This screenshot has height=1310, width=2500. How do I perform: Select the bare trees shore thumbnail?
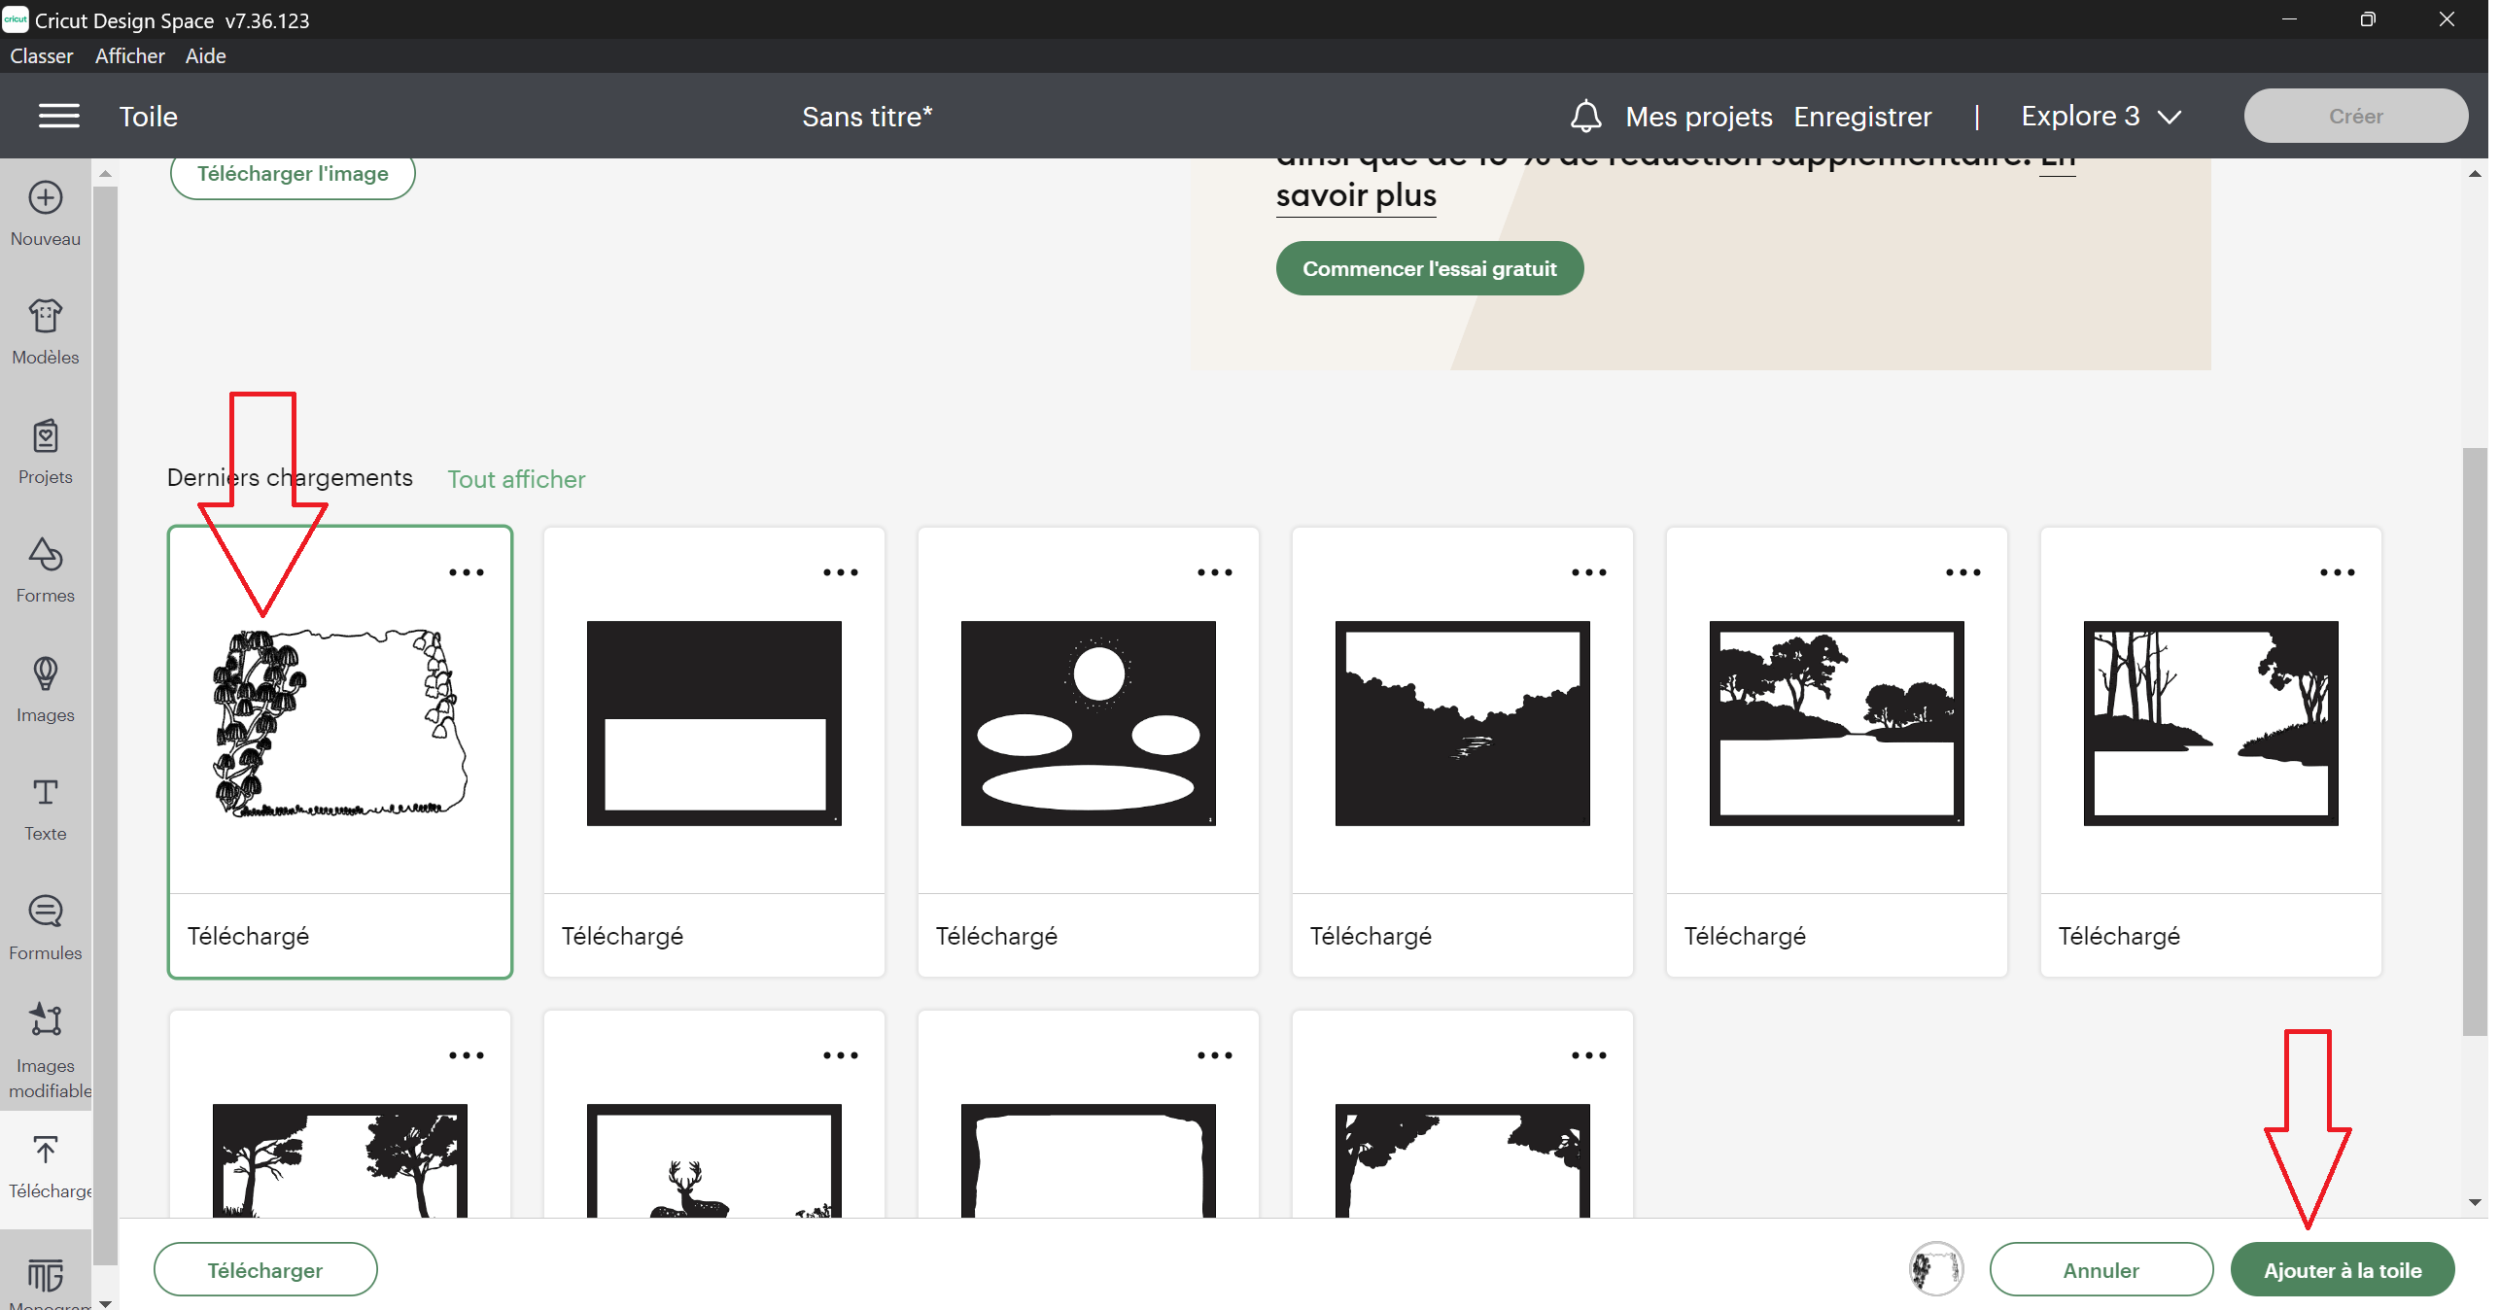[2210, 723]
